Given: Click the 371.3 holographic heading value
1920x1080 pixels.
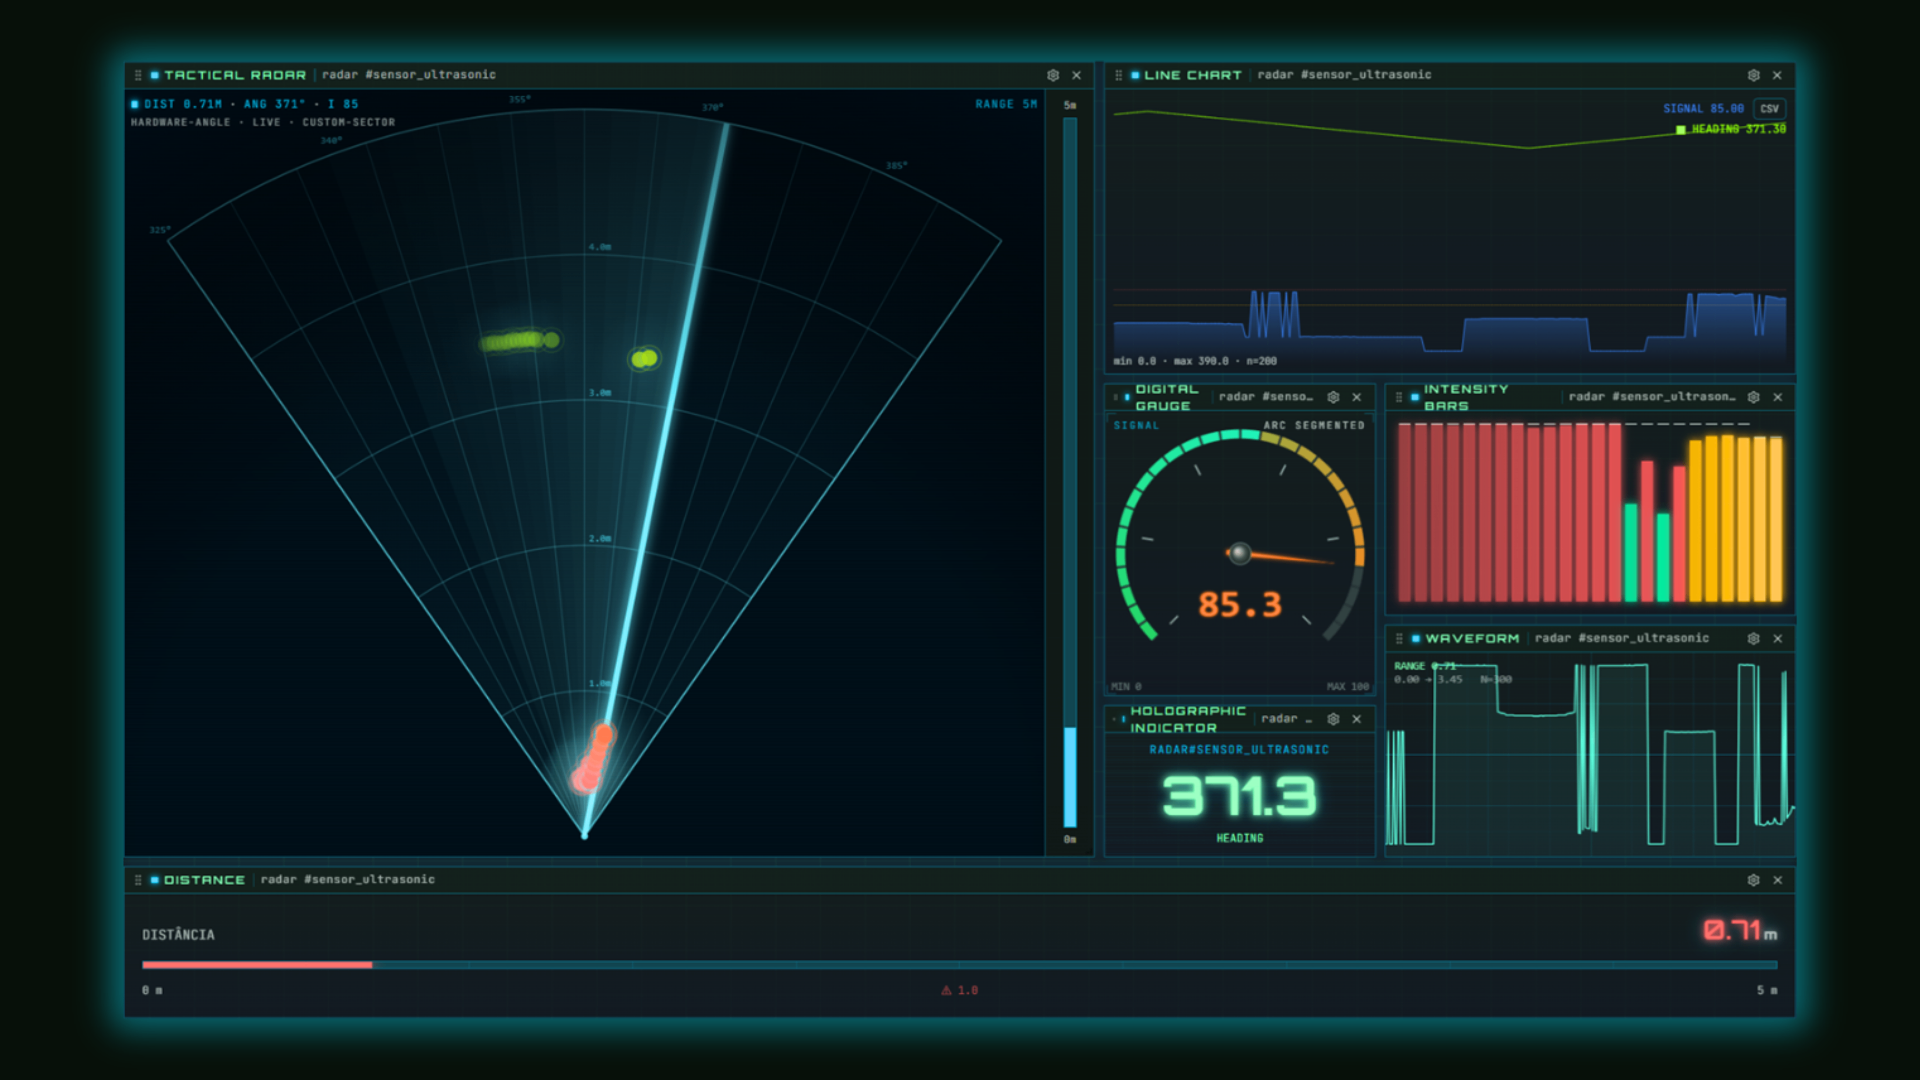Looking at the screenshot, I should (x=1240, y=796).
